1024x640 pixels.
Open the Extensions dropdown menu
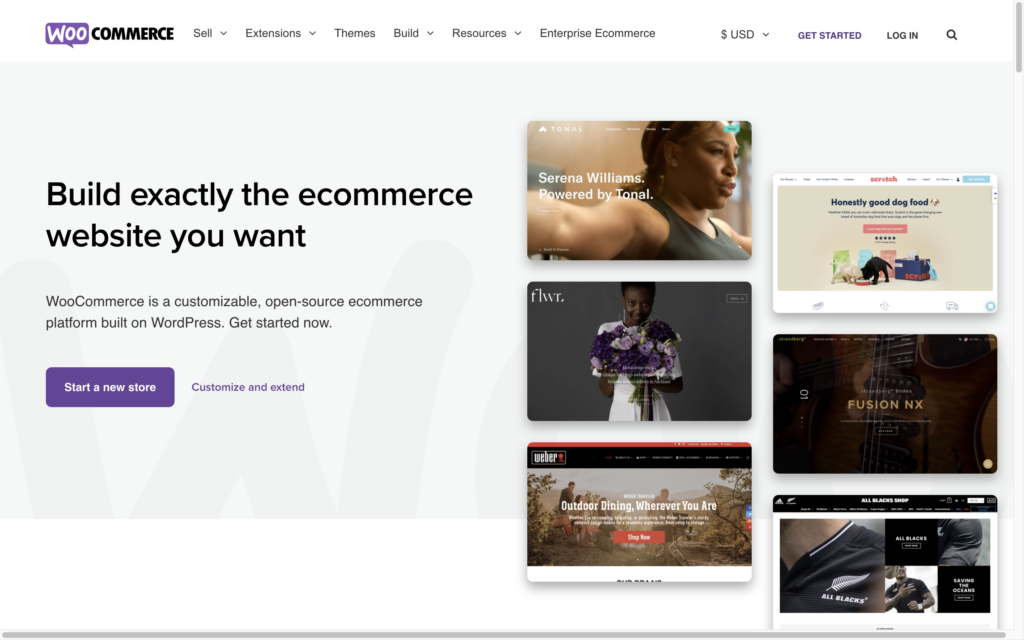(x=280, y=33)
